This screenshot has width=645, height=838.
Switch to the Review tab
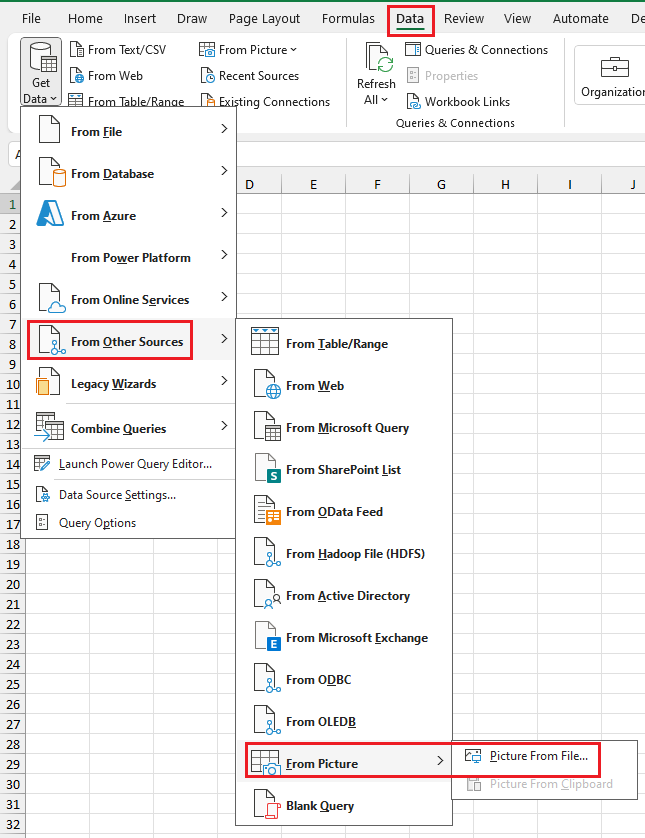pos(463,19)
